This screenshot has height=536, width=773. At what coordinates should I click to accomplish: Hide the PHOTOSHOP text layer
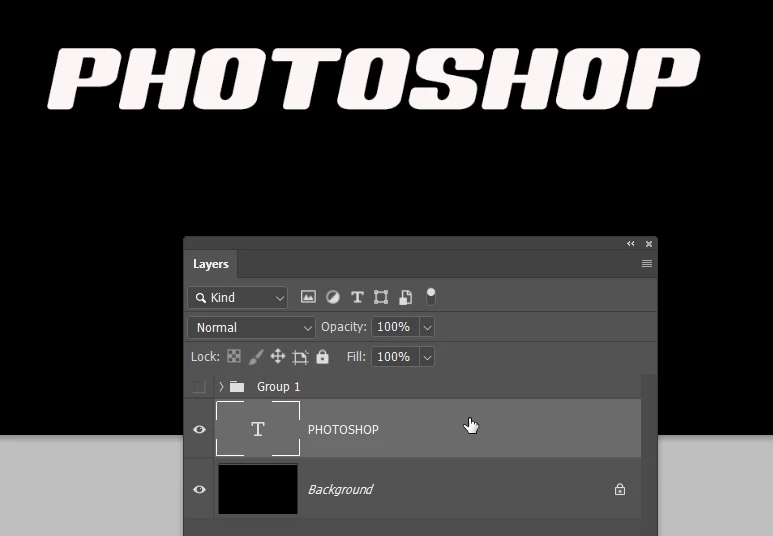tap(199, 429)
